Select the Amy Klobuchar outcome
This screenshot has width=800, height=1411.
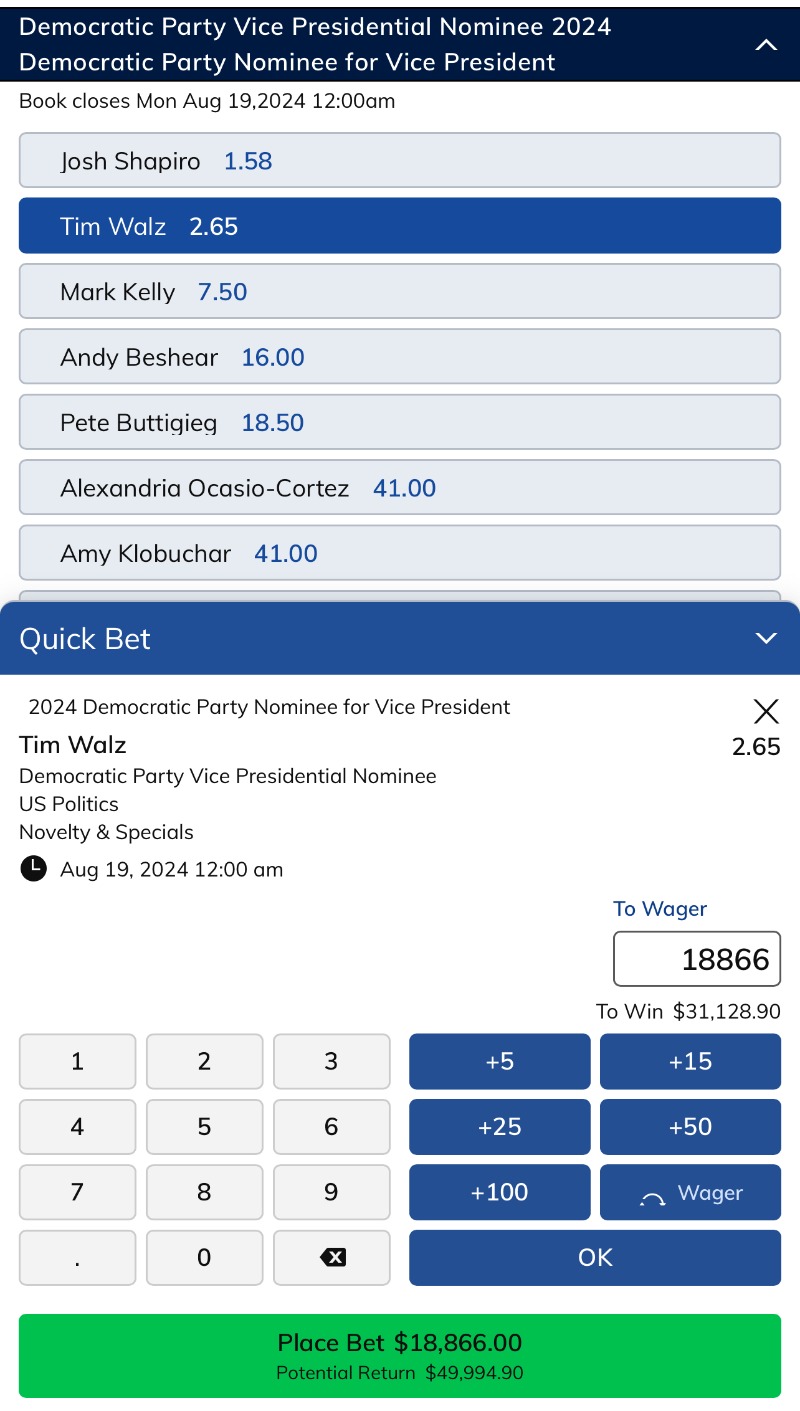click(399, 553)
